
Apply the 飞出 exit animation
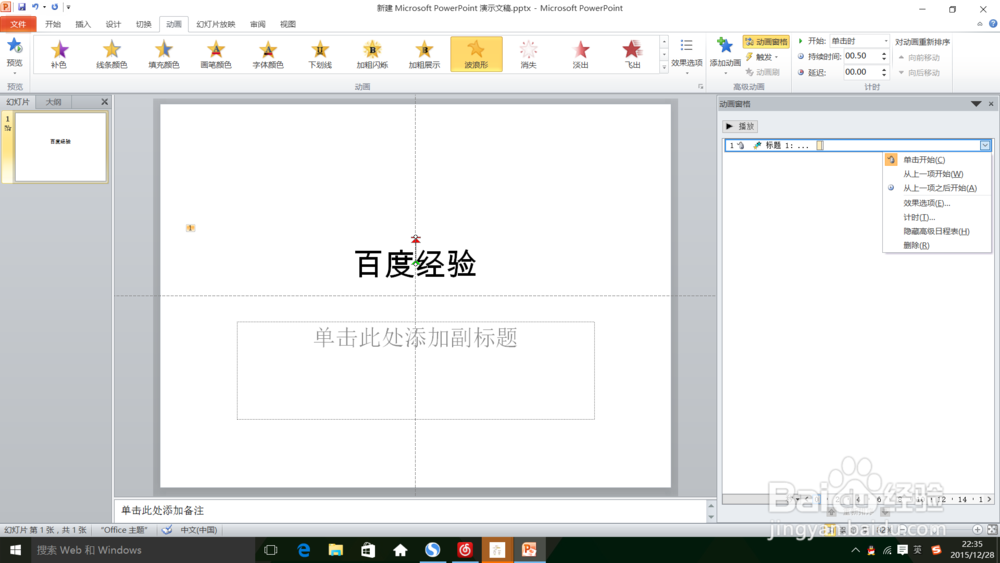click(x=632, y=54)
